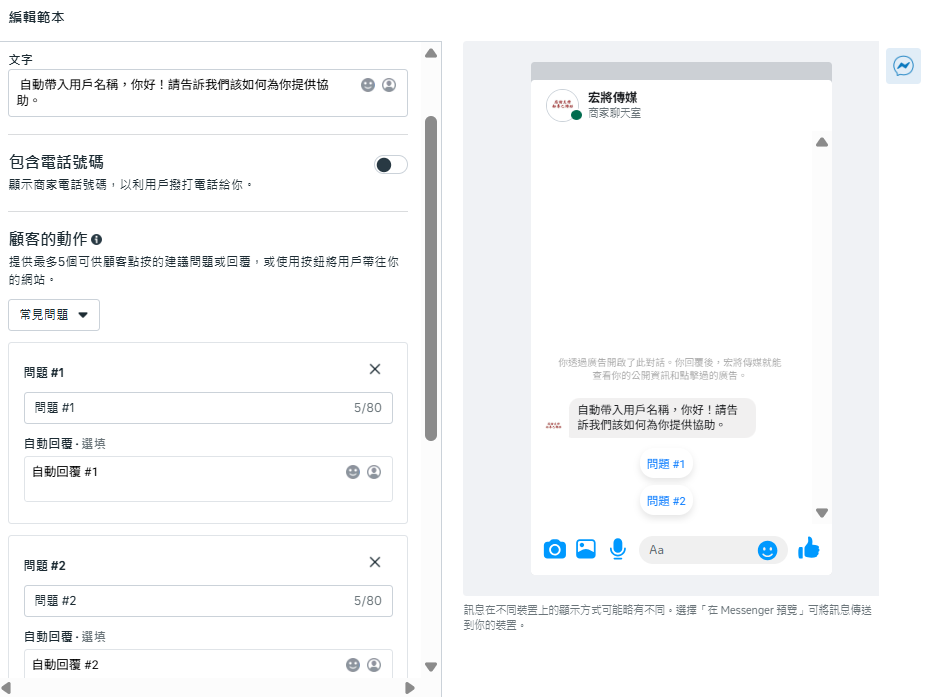Click info icon next to 顧客的動作
This screenshot has height=697, width=928.
[x=96, y=240]
